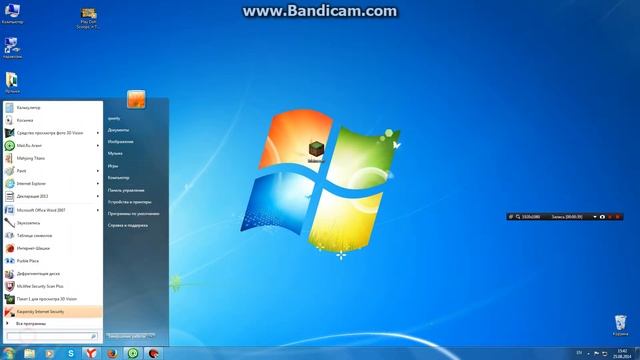Show hidden tray icons arrow
Screen dimensions: 640x360
[x=588, y=353]
